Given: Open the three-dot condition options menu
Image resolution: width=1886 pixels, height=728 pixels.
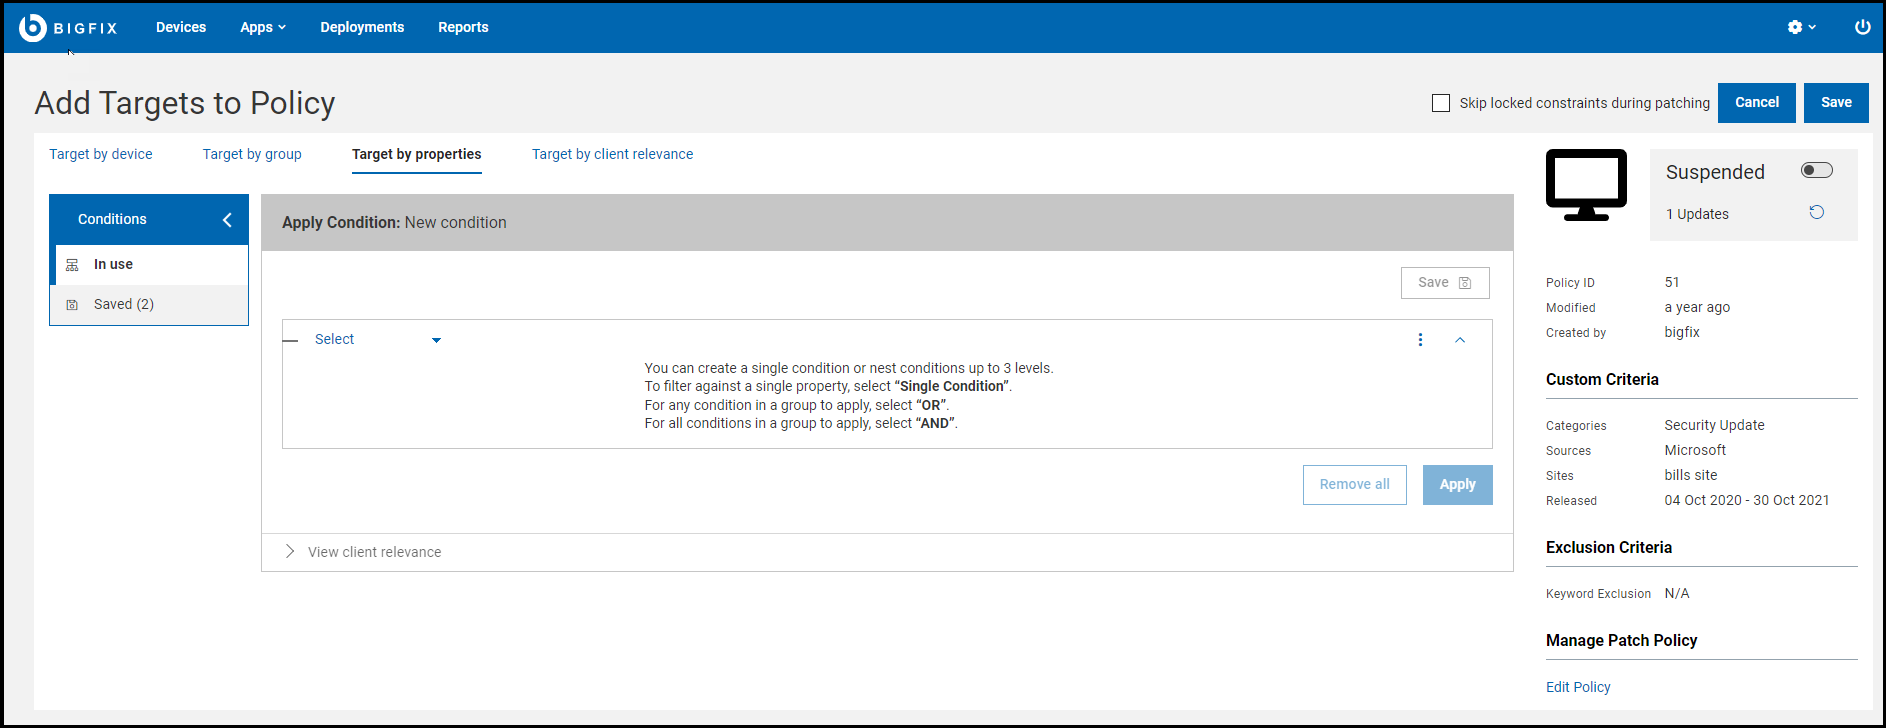Looking at the screenshot, I should (x=1420, y=340).
